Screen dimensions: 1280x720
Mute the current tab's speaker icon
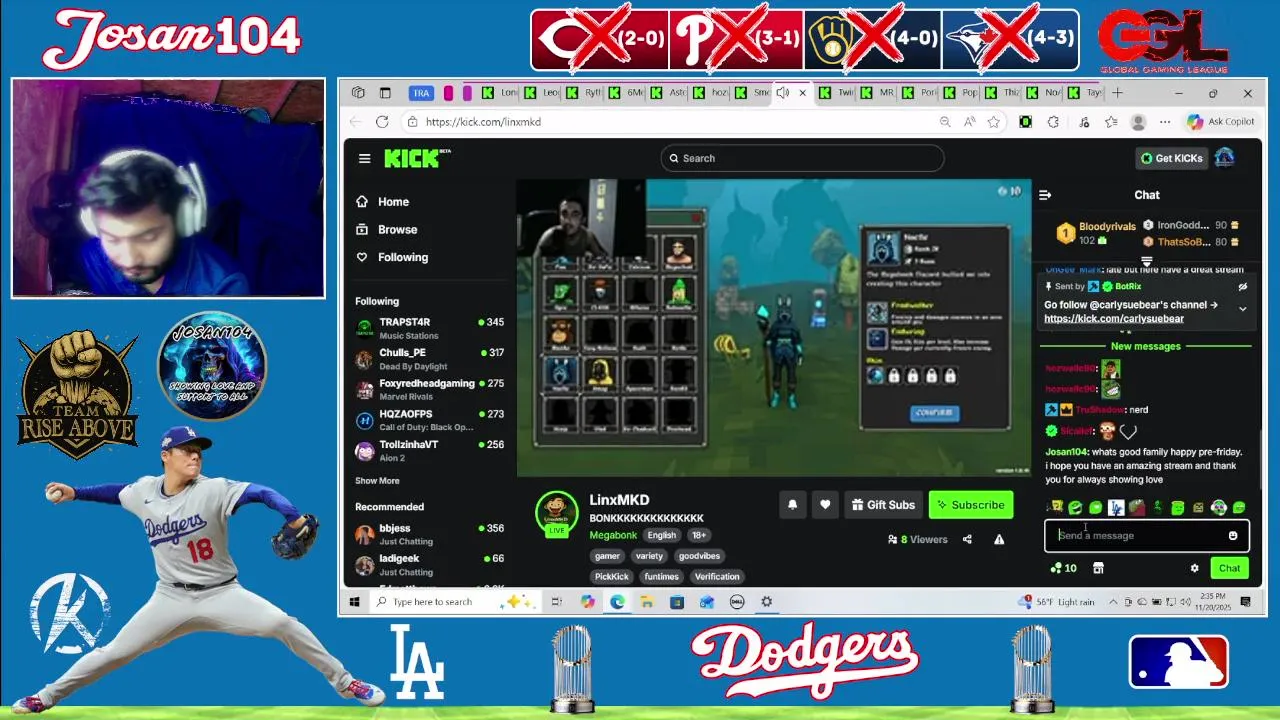pos(782,93)
